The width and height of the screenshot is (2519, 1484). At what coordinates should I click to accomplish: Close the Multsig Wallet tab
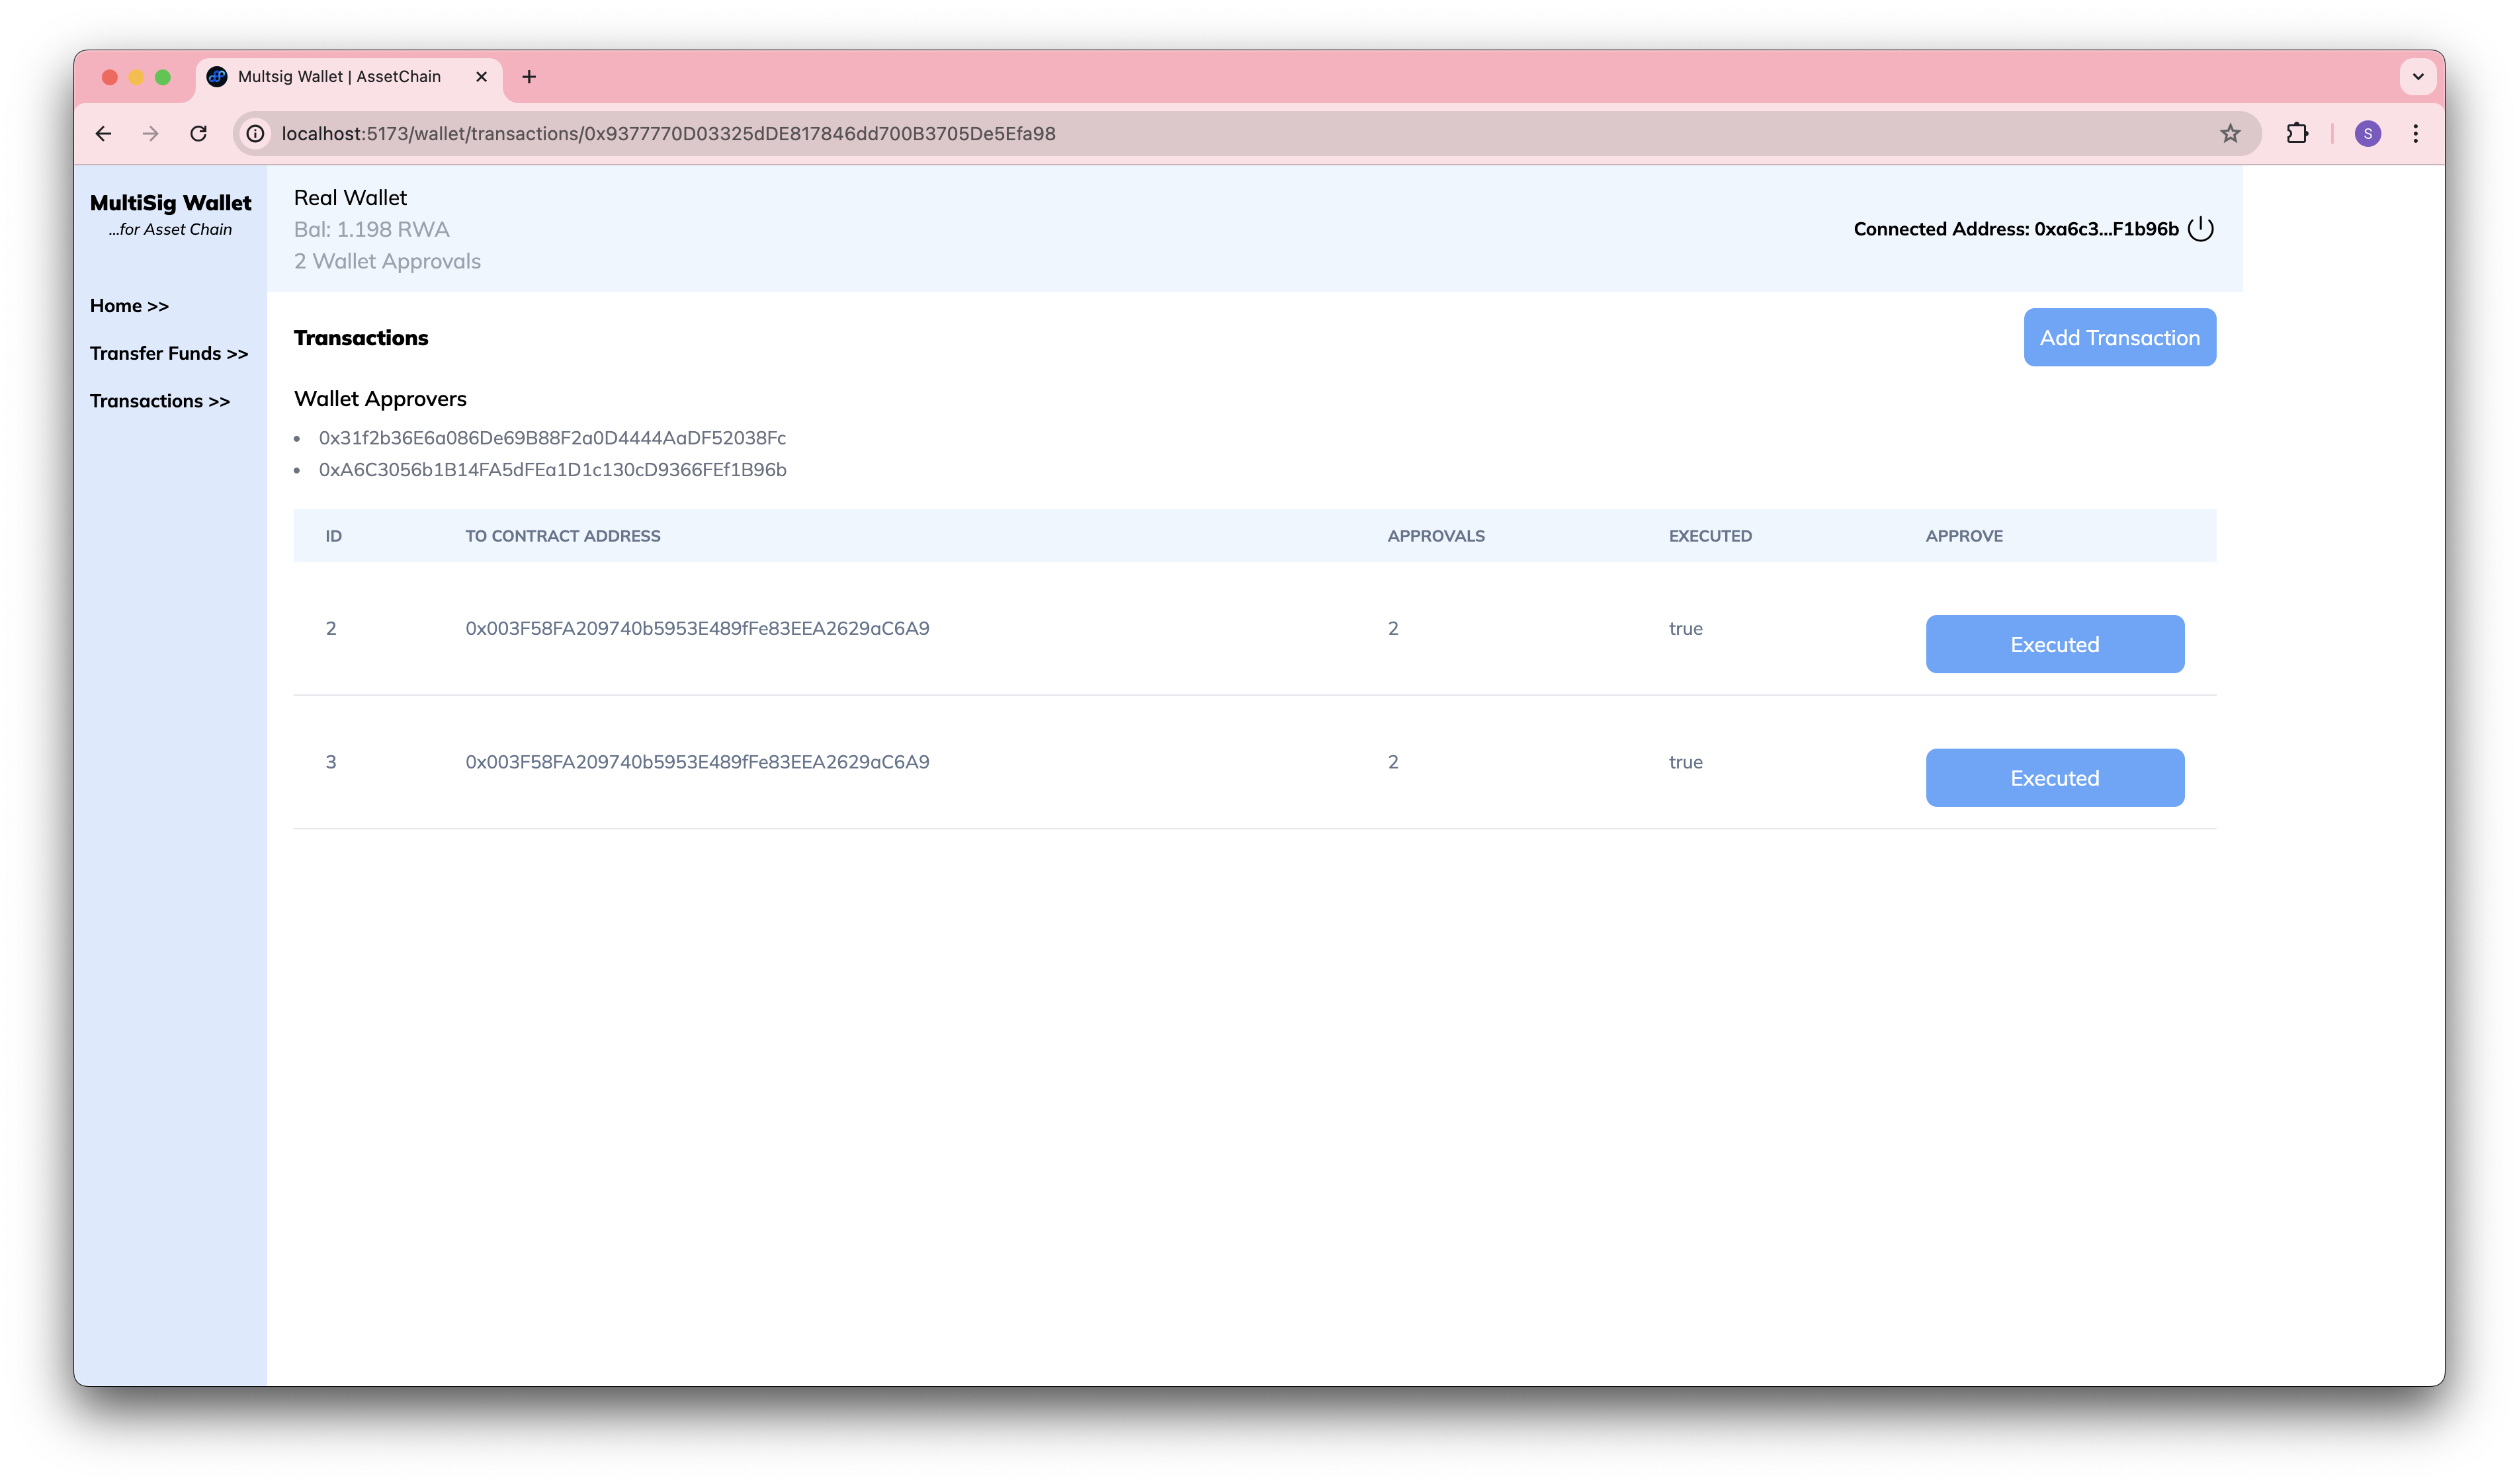point(481,77)
